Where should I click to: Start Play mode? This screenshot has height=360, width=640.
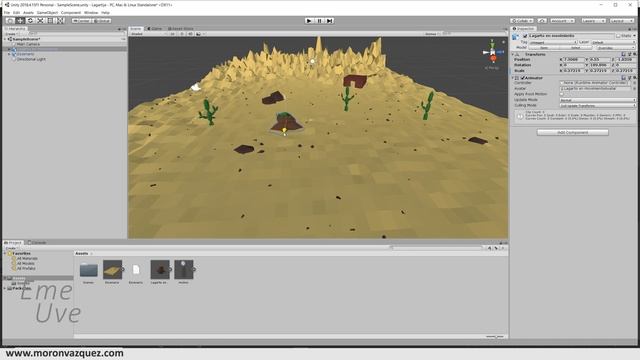pos(309,20)
